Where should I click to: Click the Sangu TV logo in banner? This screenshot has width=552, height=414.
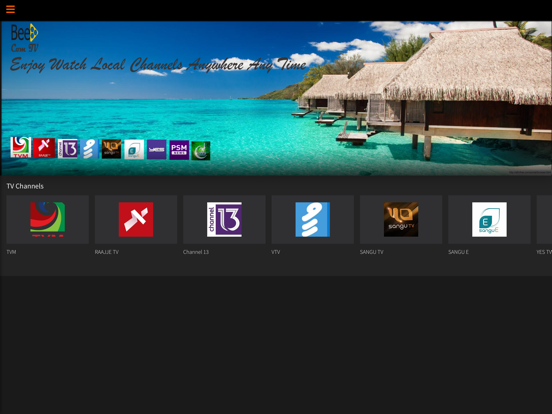pos(111,149)
